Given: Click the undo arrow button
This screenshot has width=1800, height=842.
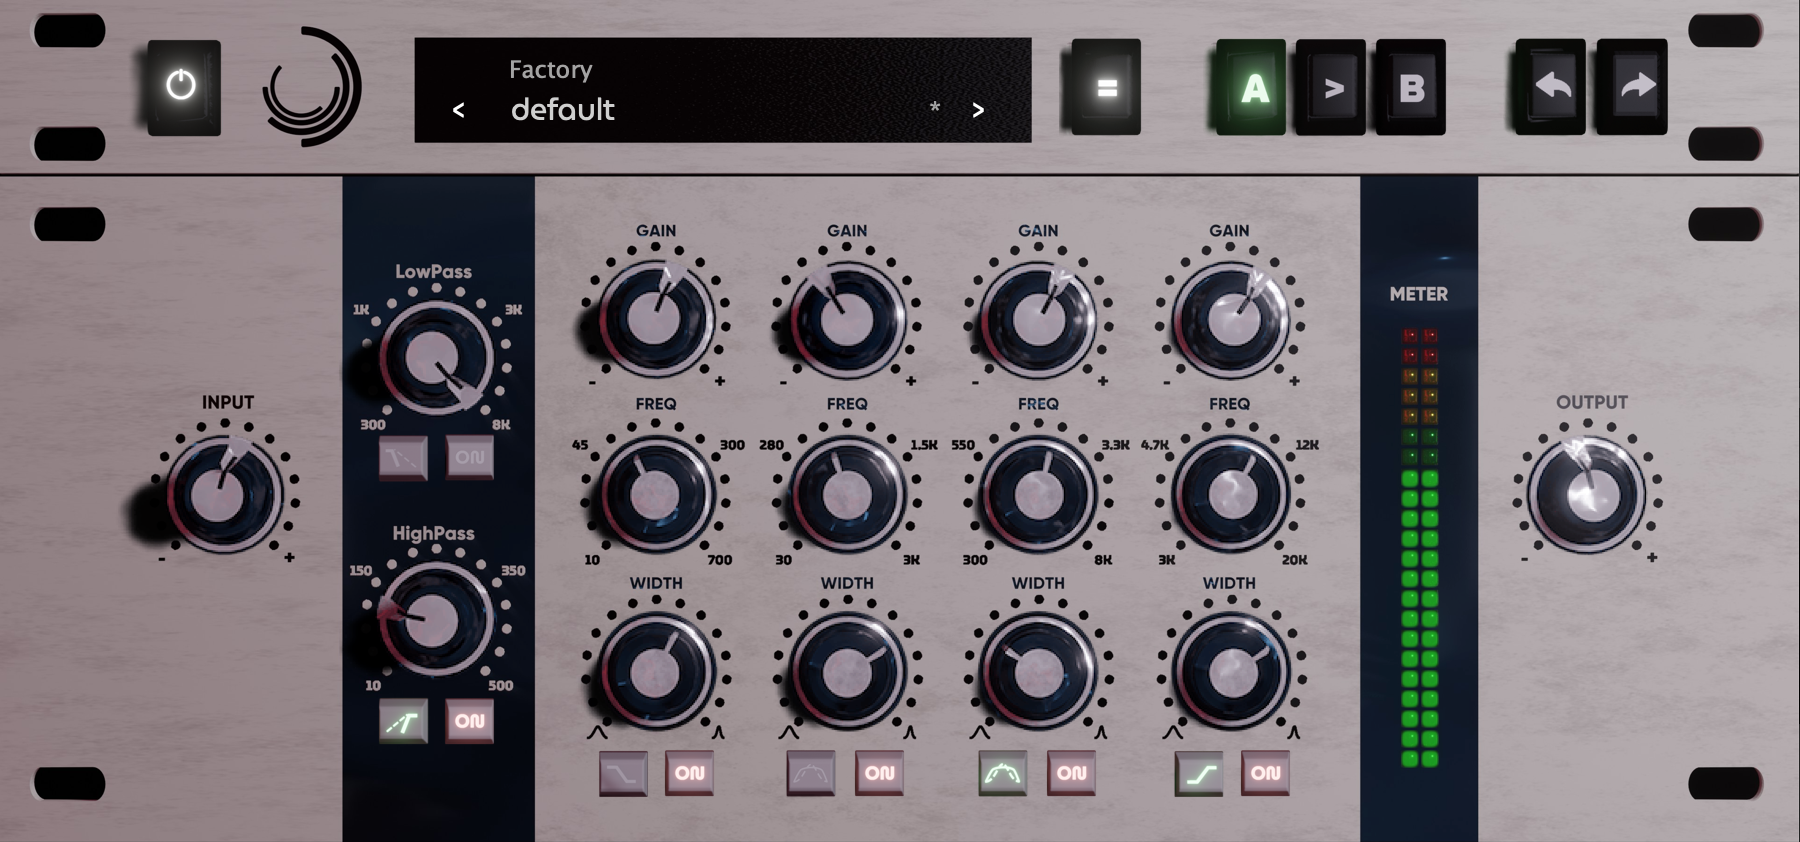Looking at the screenshot, I should pos(1551,88).
